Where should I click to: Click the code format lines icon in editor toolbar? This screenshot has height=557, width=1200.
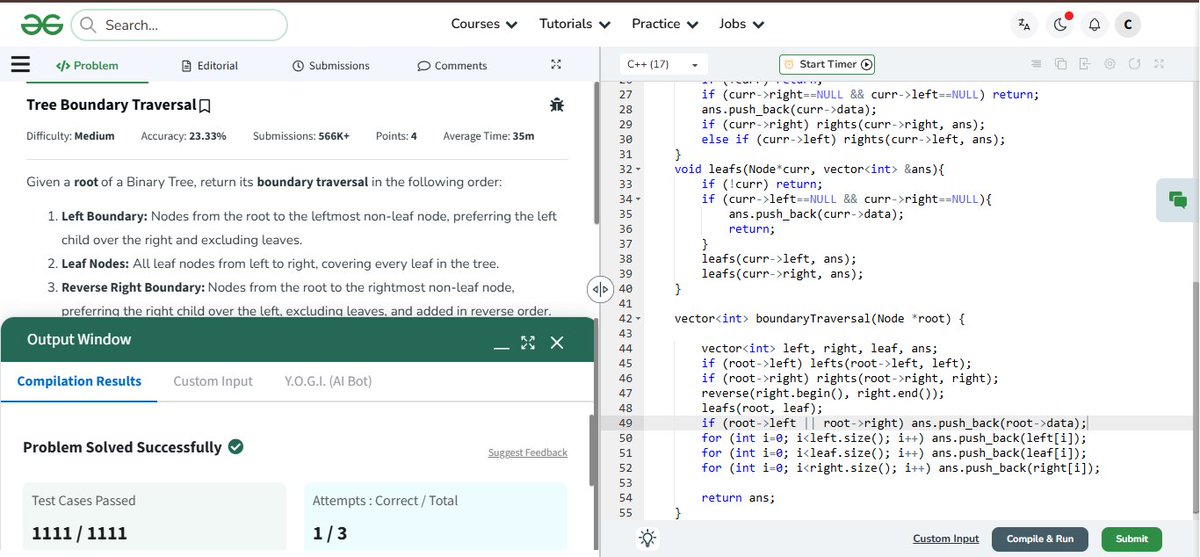1036,64
